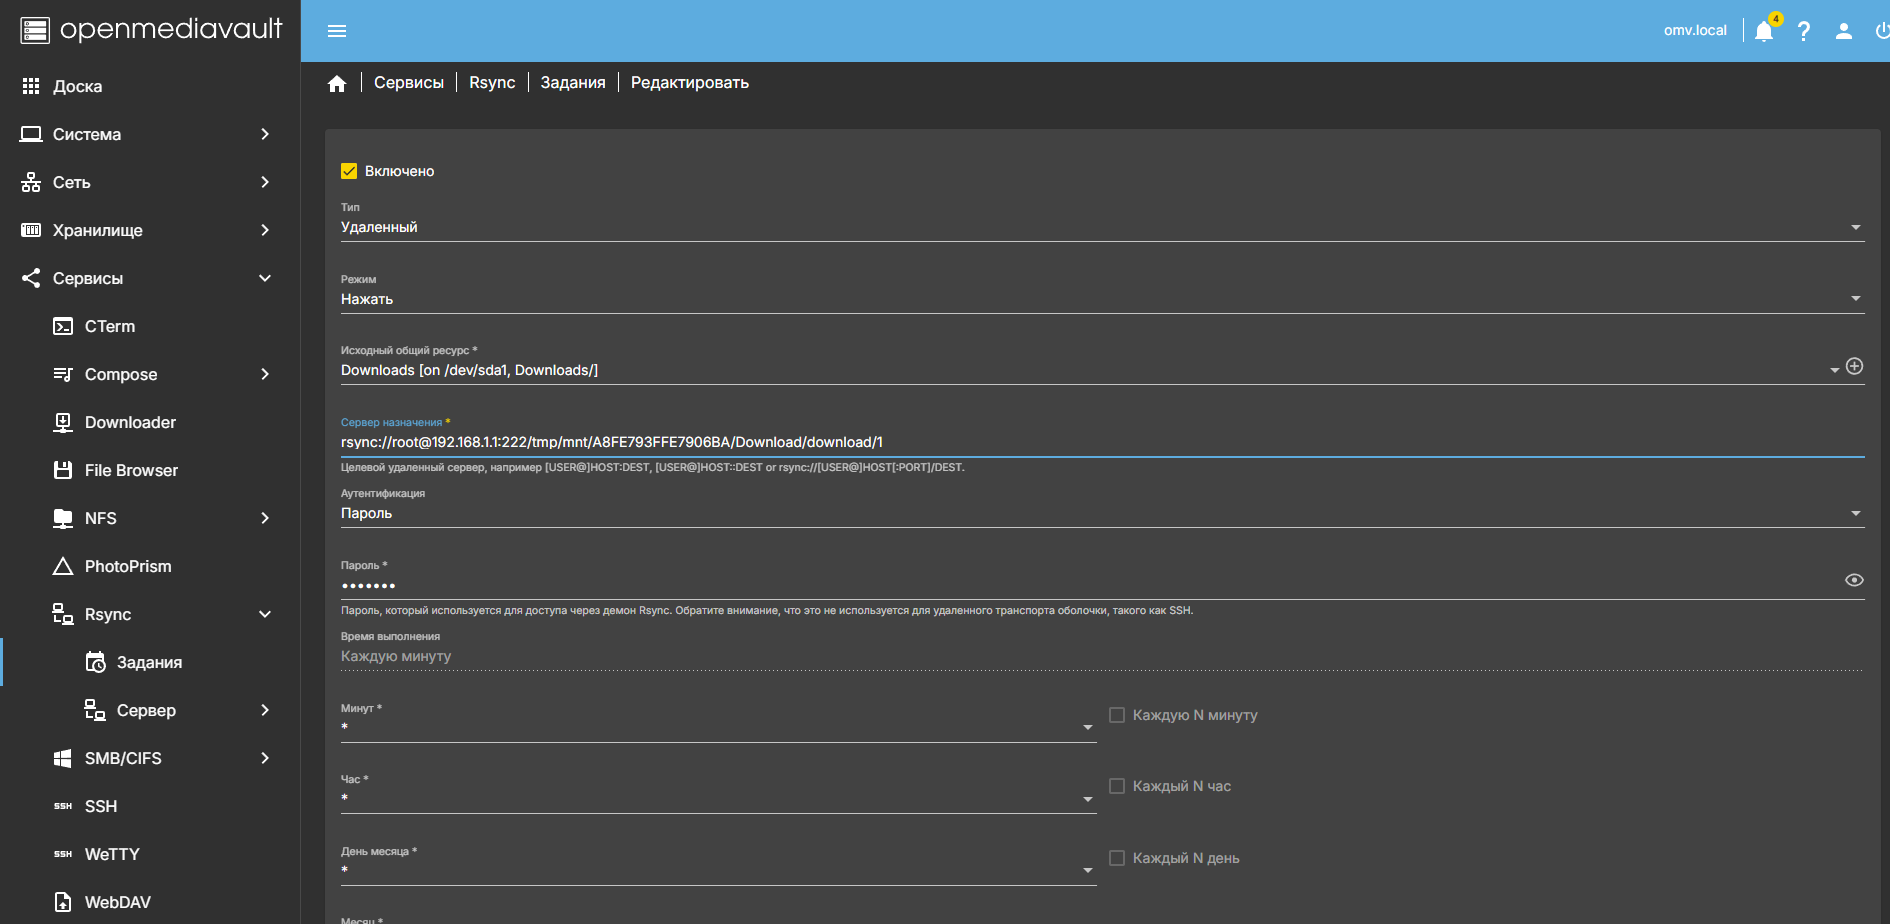The image size is (1890, 924).
Task: Open the Аутентификация dropdown
Action: [1100, 513]
